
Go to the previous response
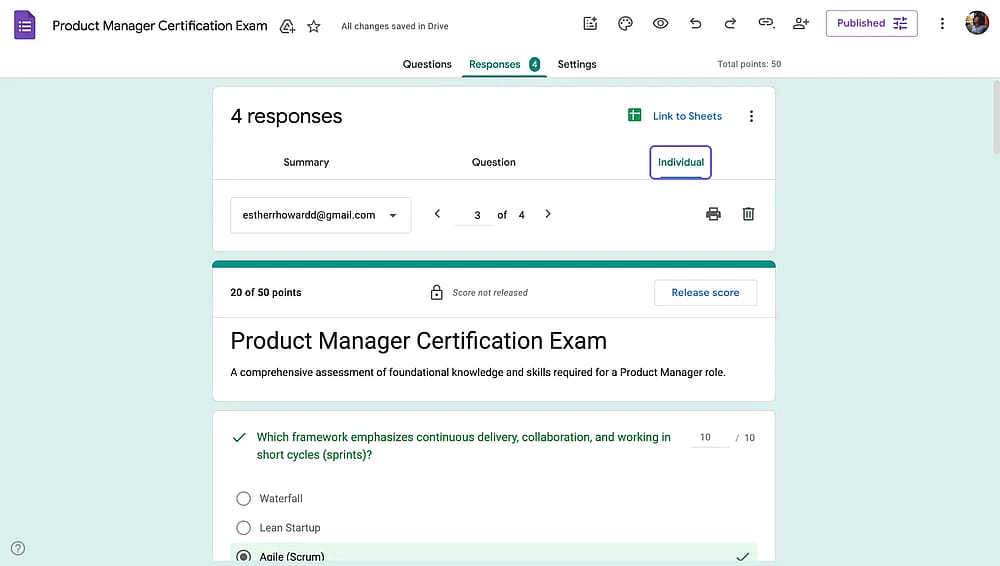(437, 214)
